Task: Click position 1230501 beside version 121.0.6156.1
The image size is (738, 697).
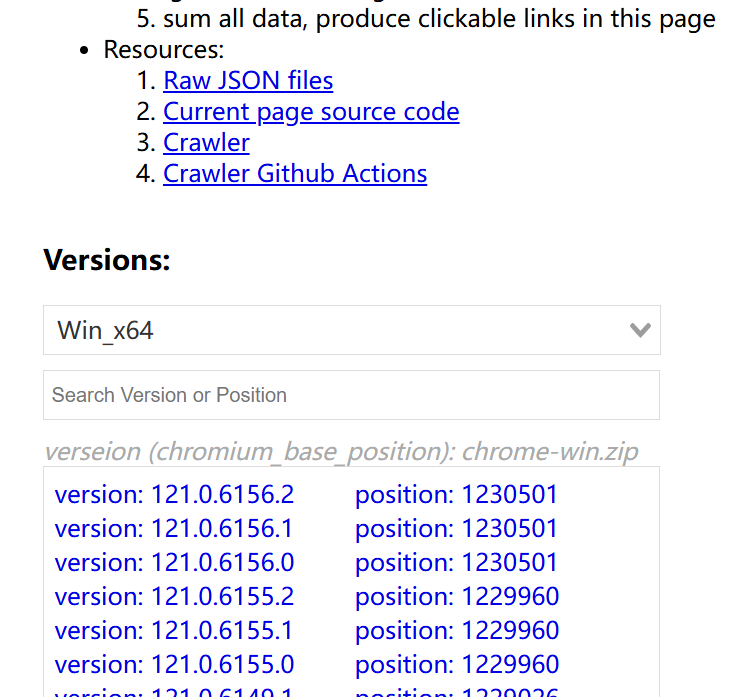Action: point(456,529)
